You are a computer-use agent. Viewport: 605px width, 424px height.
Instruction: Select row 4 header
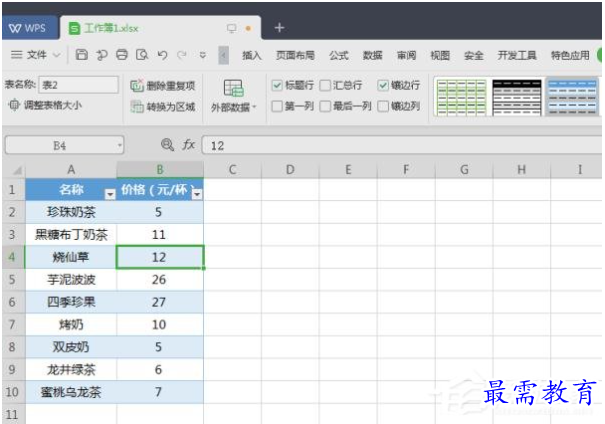pos(12,257)
